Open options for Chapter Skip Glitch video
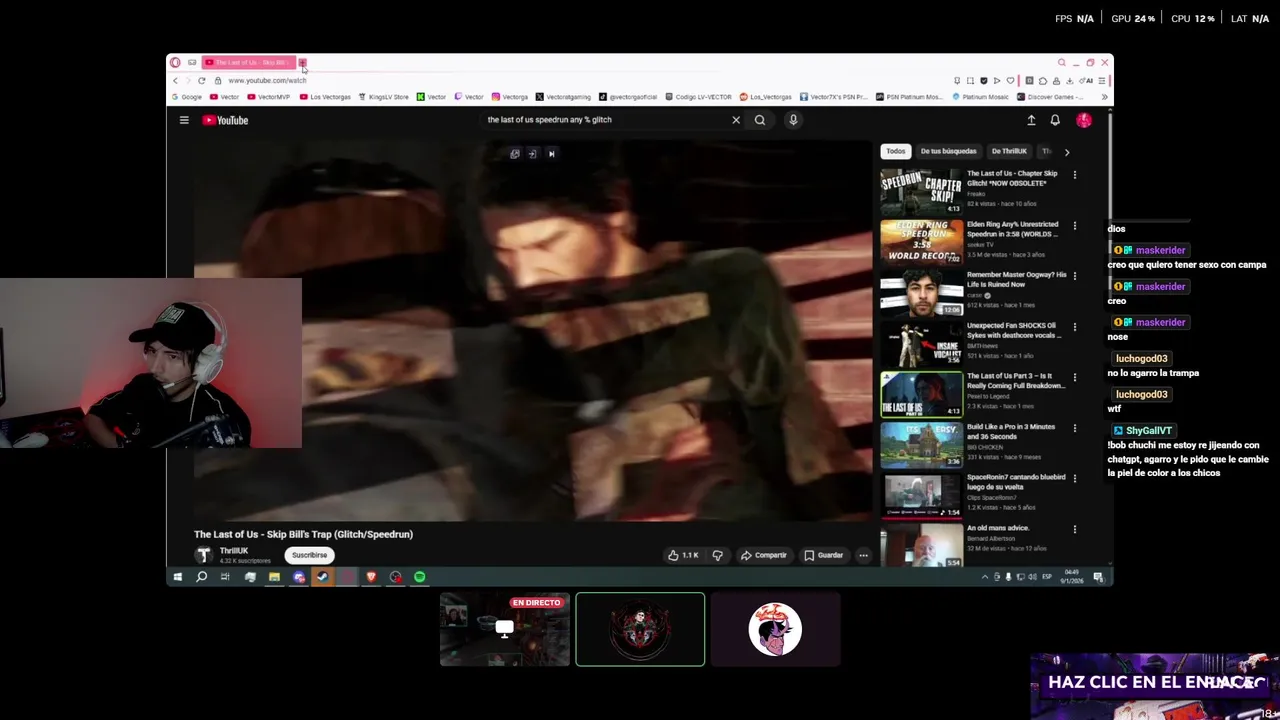Viewport: 1280px width, 720px height. [x=1075, y=175]
